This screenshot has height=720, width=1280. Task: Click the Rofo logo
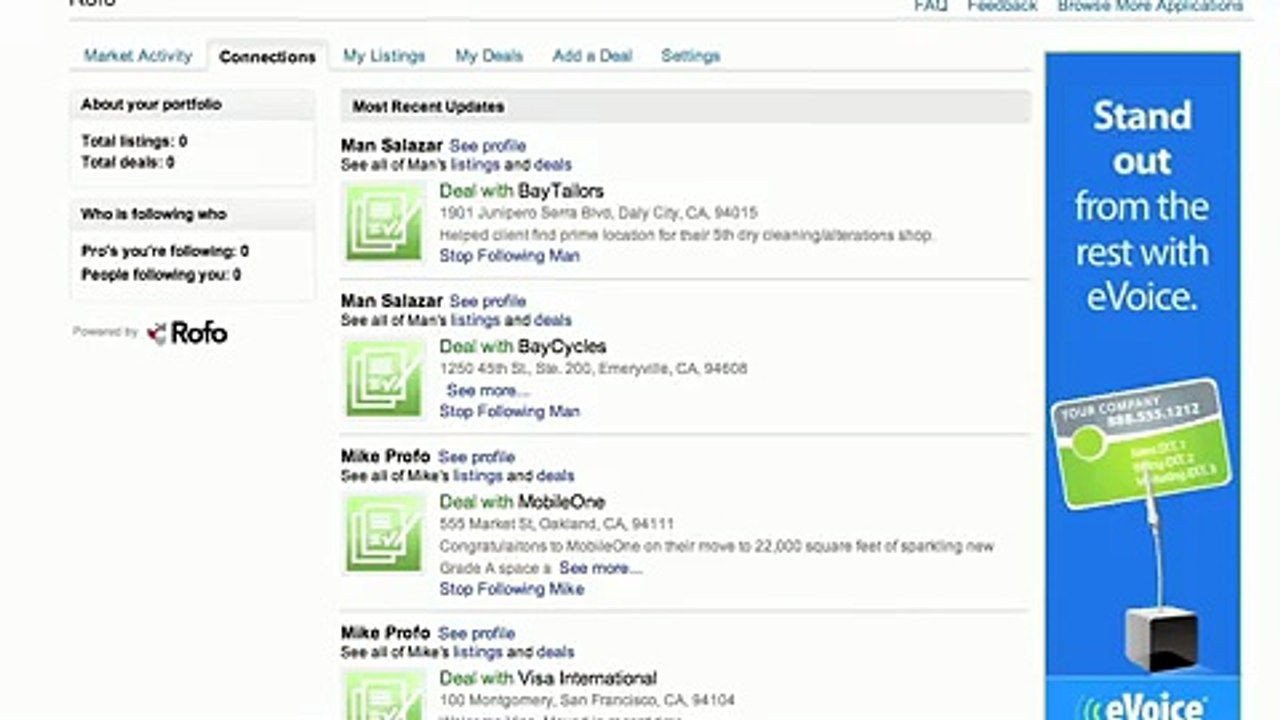[187, 333]
